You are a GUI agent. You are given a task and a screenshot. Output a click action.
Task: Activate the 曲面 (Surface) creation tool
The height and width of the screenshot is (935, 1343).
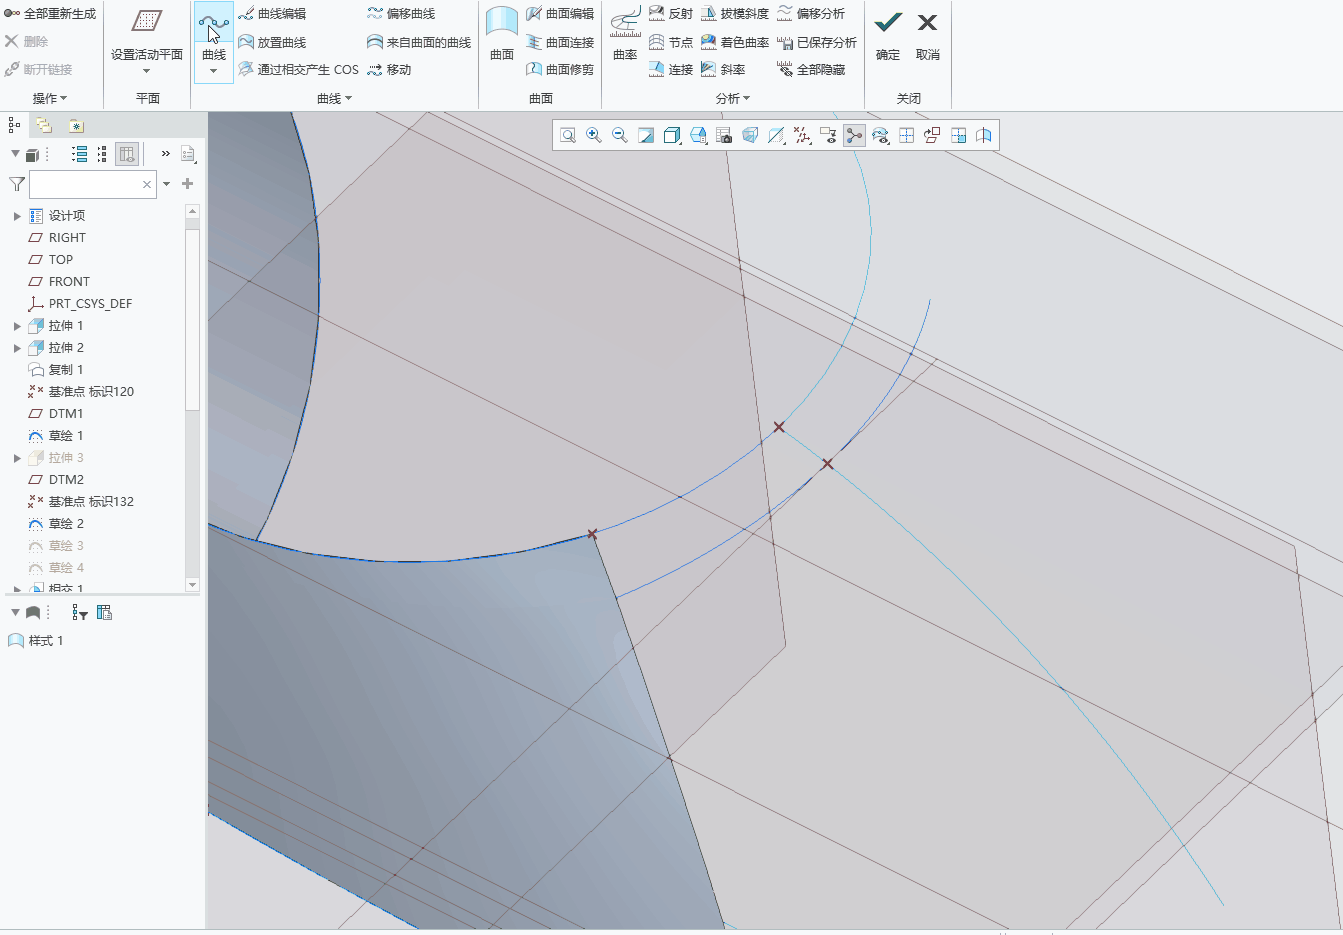click(x=502, y=33)
